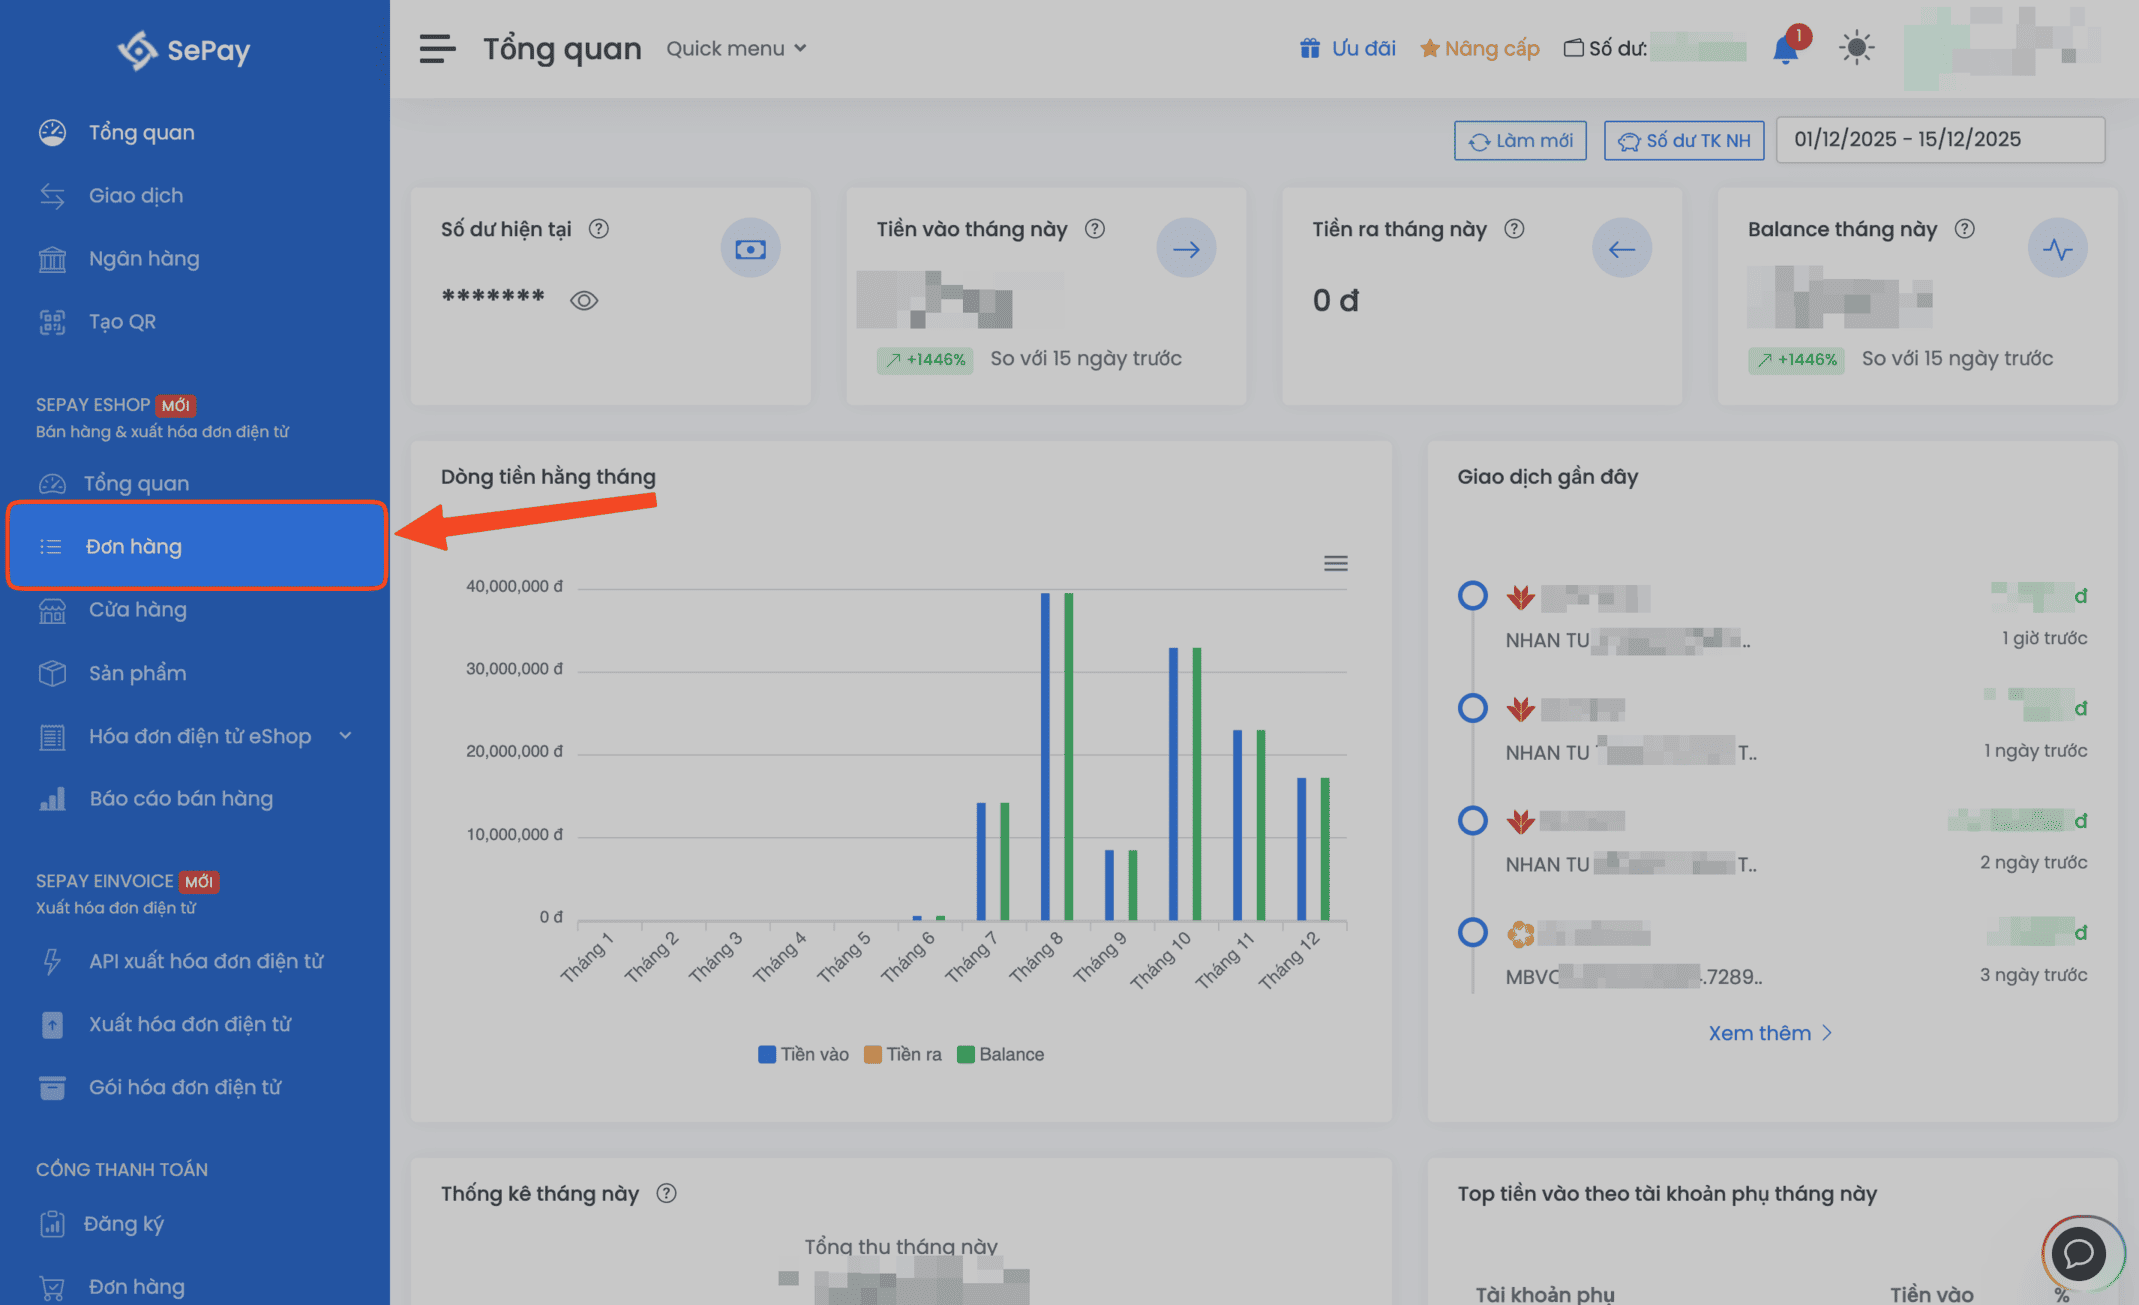Open the date range picker field
Viewport: 2139px width, 1305px height.
(x=1939, y=140)
